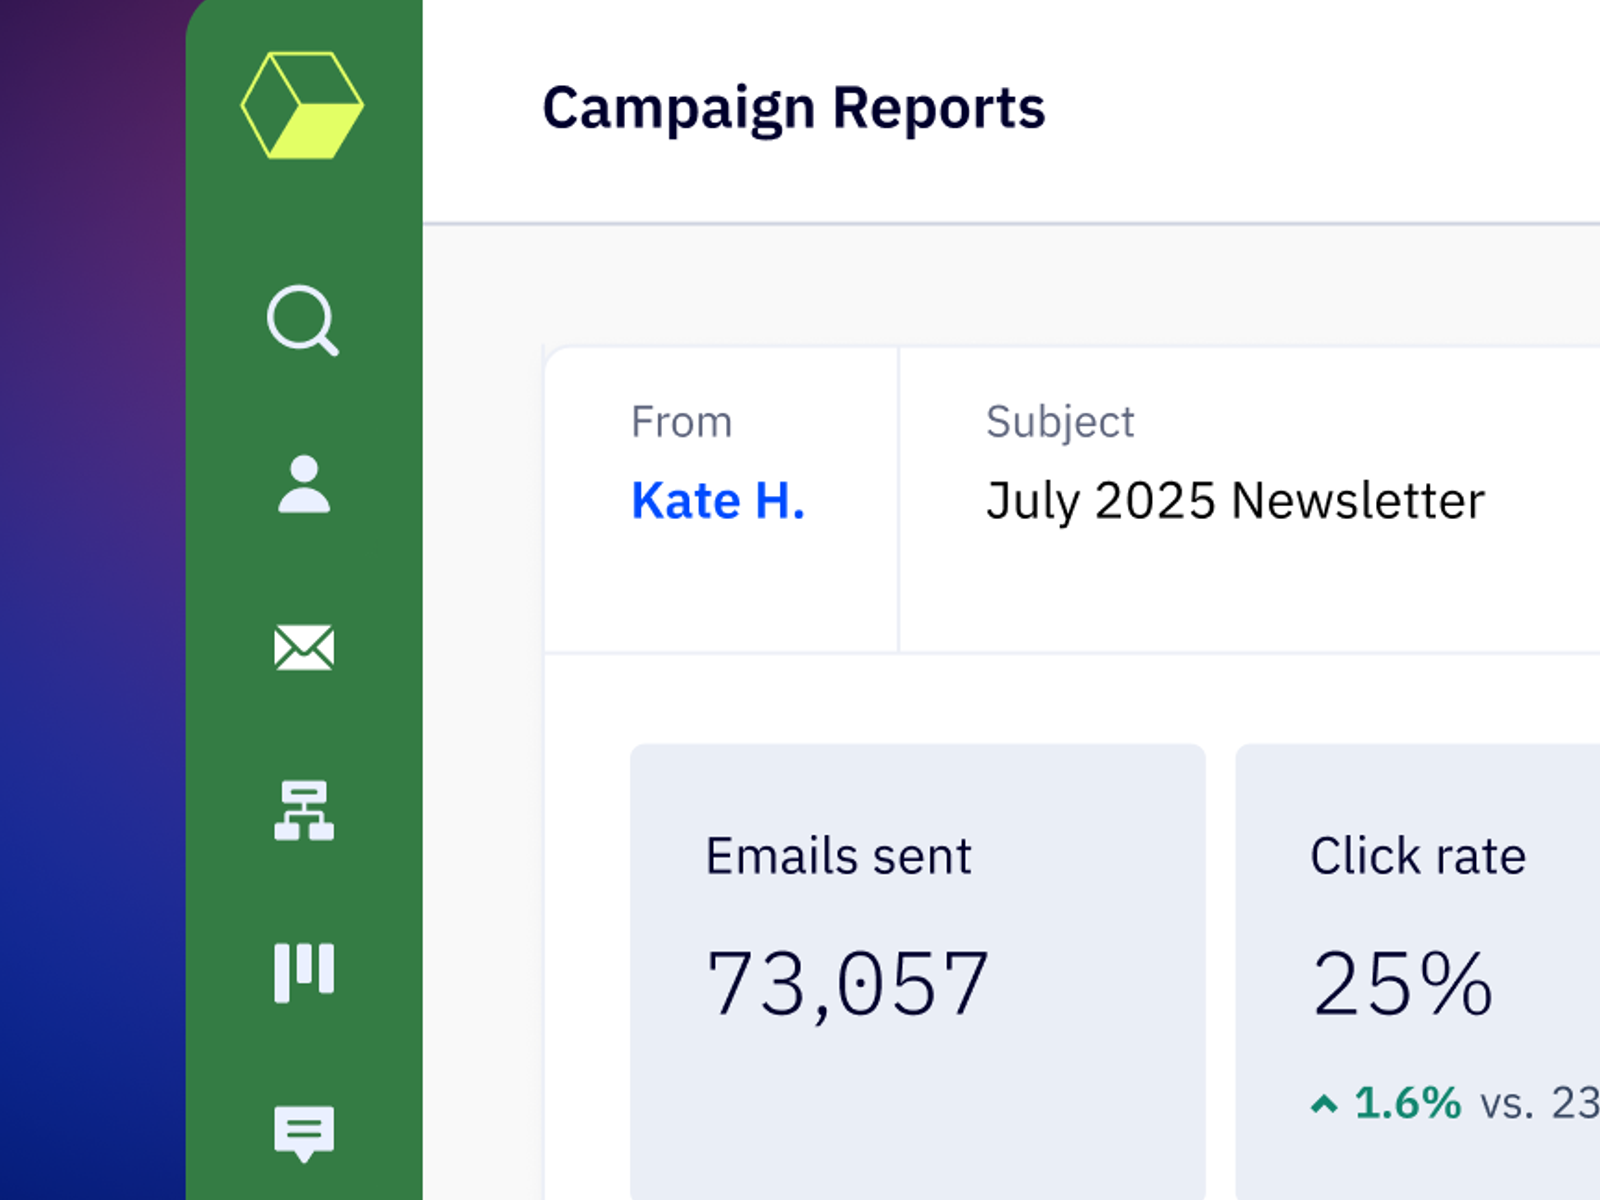
Task: Select the Click rate label
Action: point(1417,856)
